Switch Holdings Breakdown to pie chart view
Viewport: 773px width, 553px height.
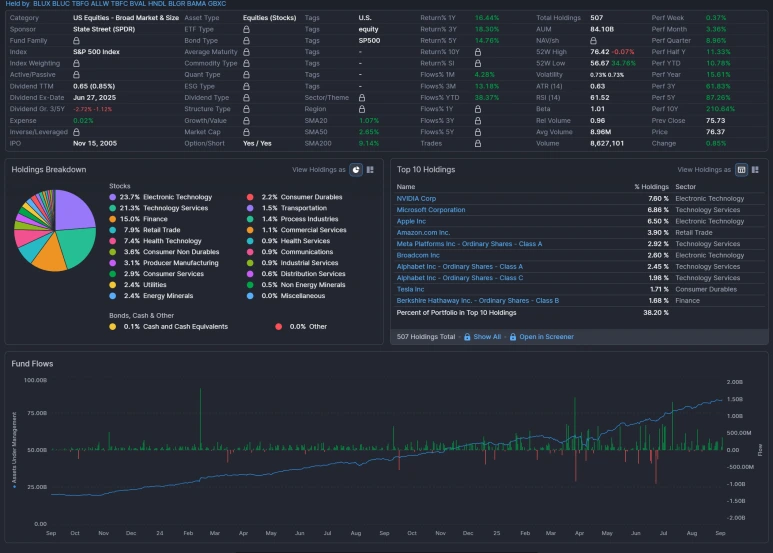tap(356, 170)
